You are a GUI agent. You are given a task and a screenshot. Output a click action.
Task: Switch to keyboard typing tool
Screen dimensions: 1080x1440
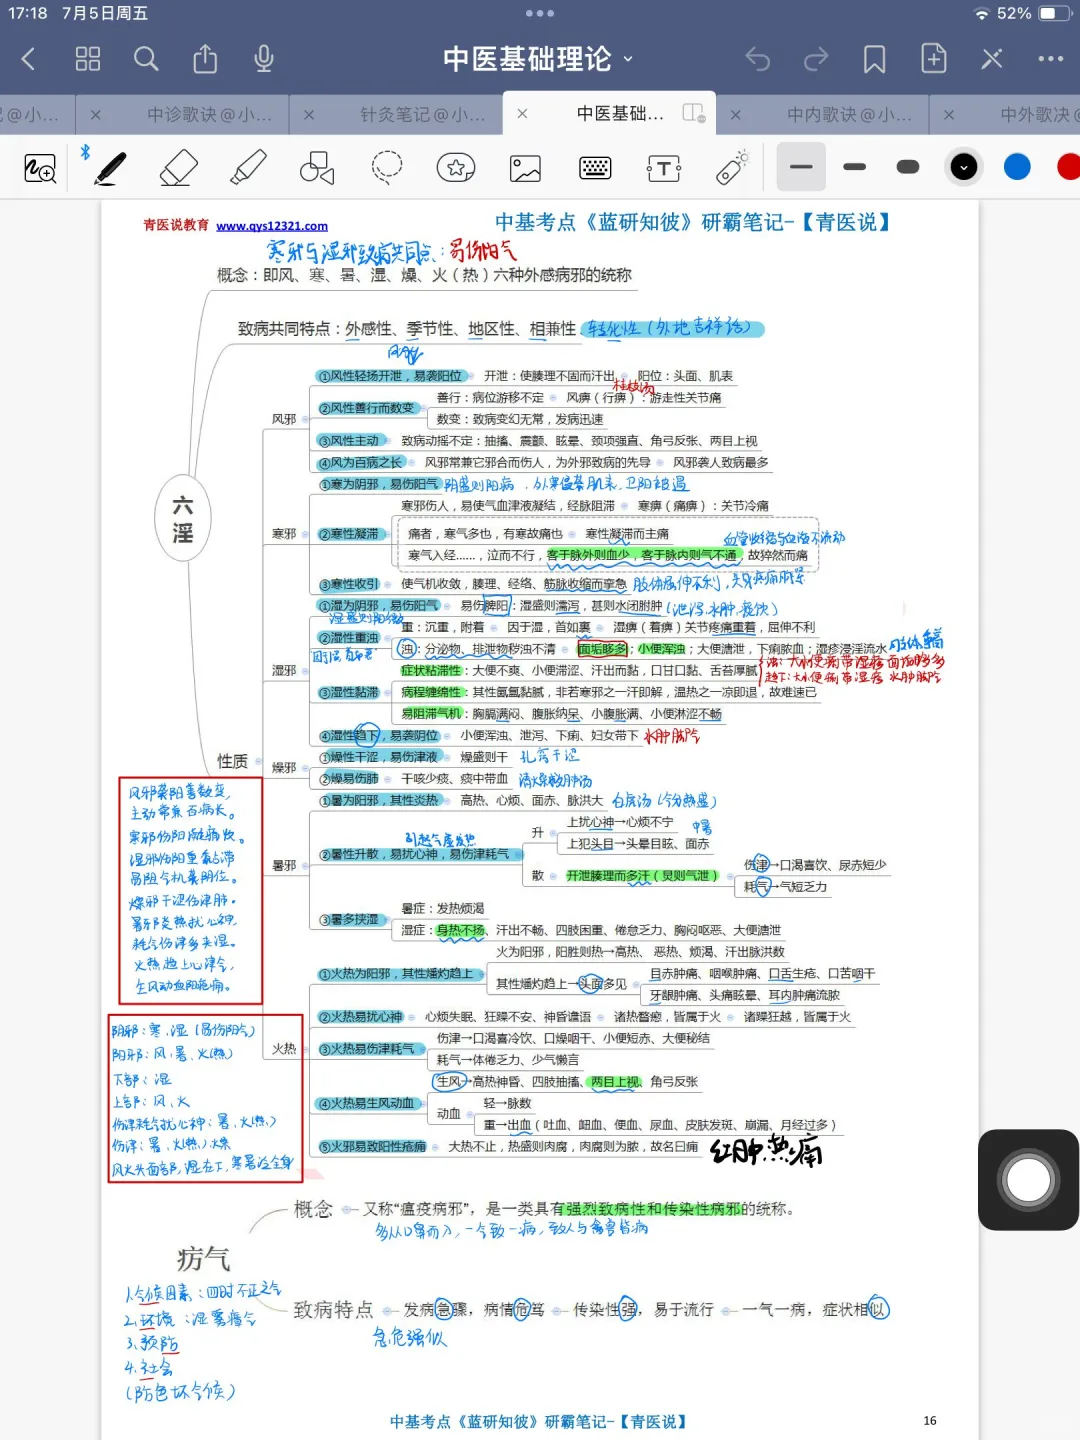tap(595, 168)
